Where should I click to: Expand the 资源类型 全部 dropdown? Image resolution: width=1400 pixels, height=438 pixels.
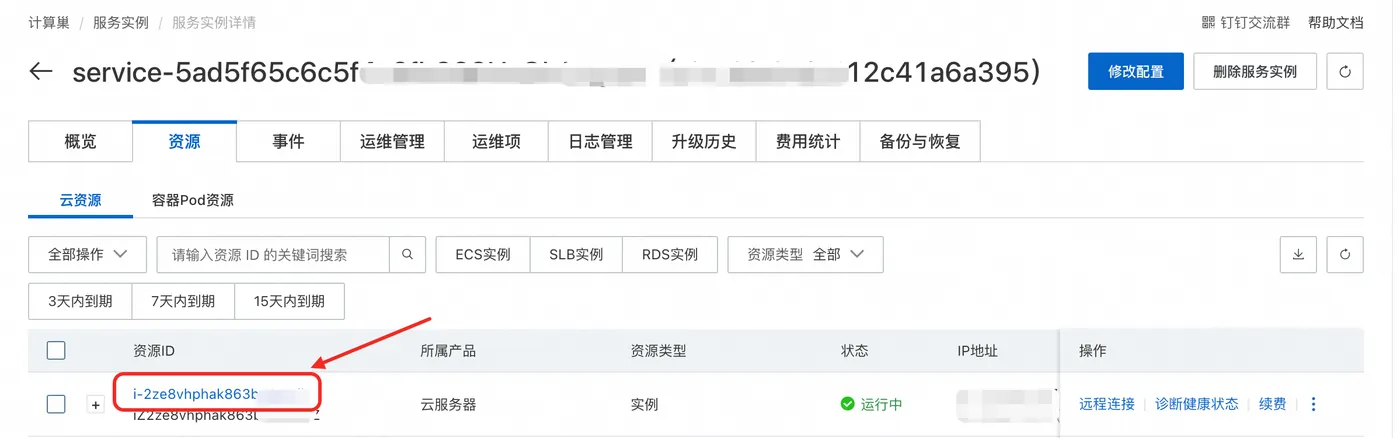tap(805, 255)
